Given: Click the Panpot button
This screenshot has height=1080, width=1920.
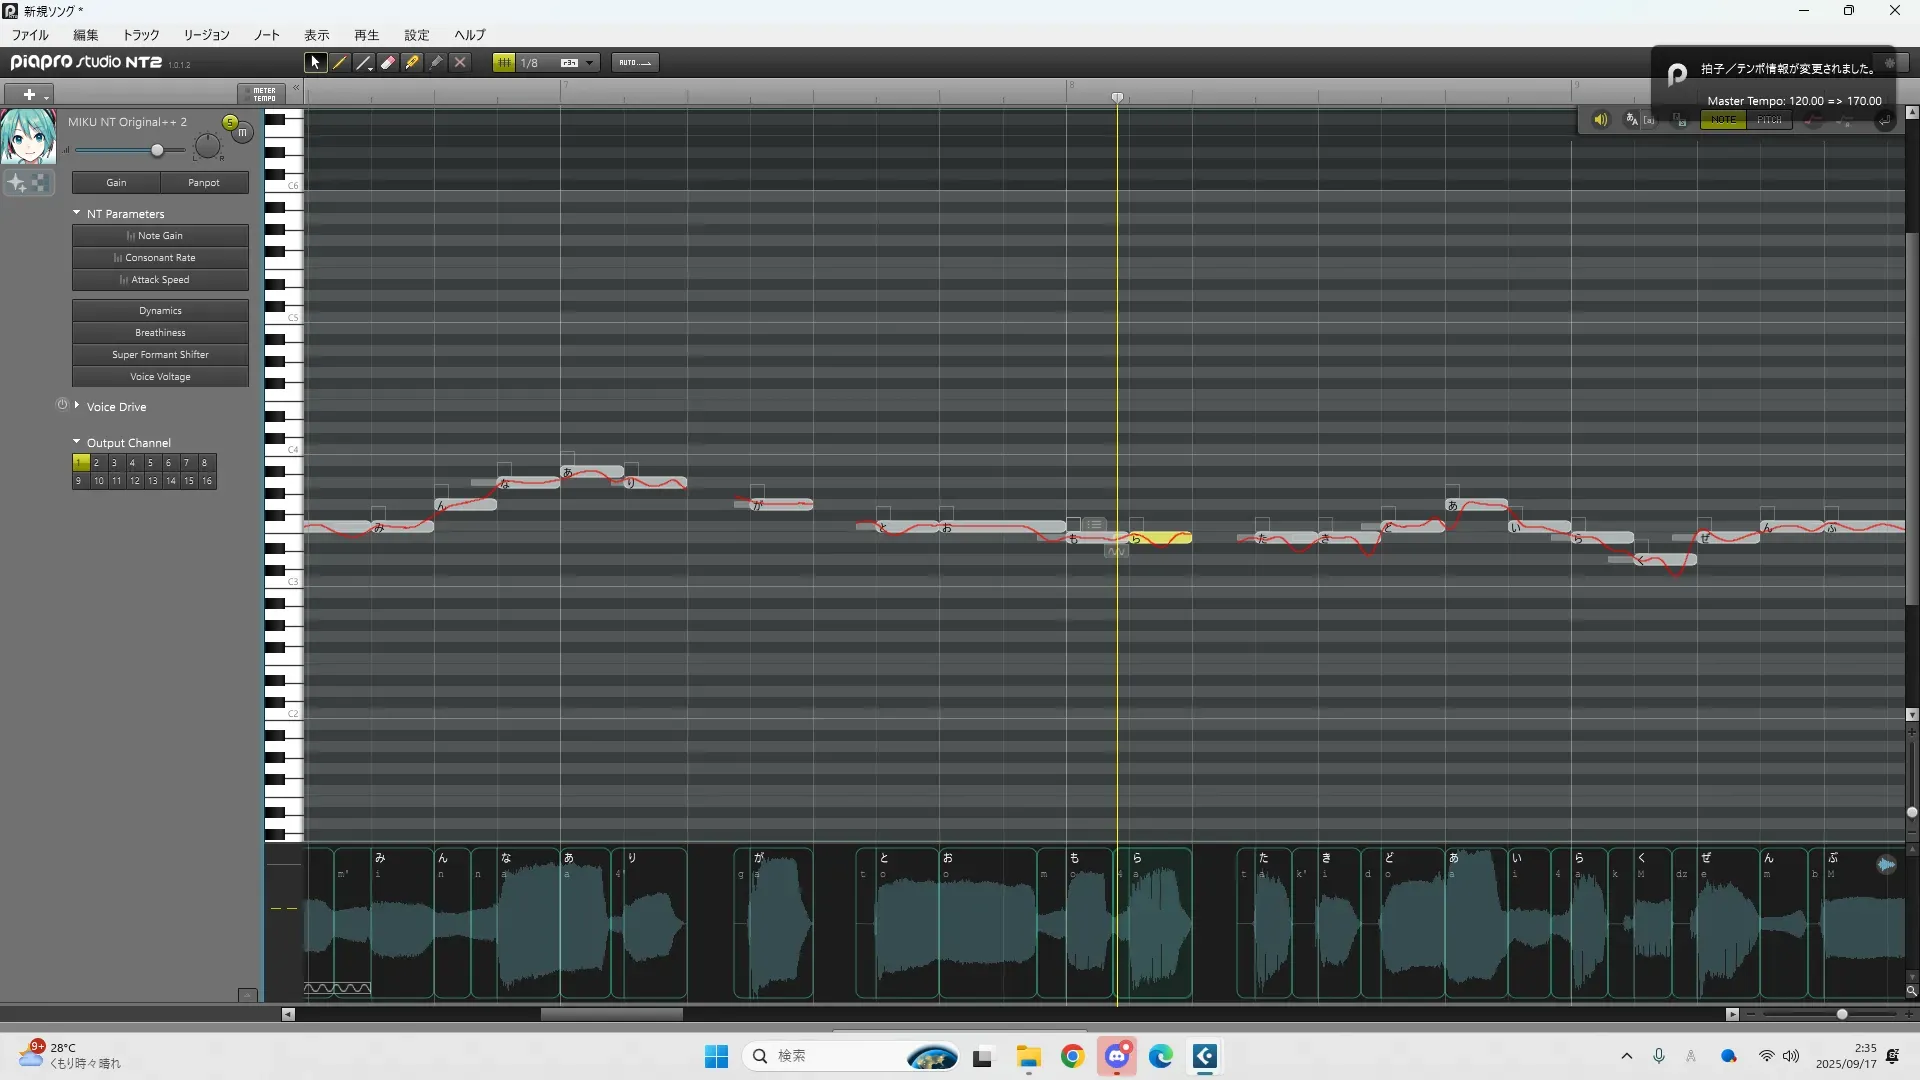Looking at the screenshot, I should click(x=204, y=183).
